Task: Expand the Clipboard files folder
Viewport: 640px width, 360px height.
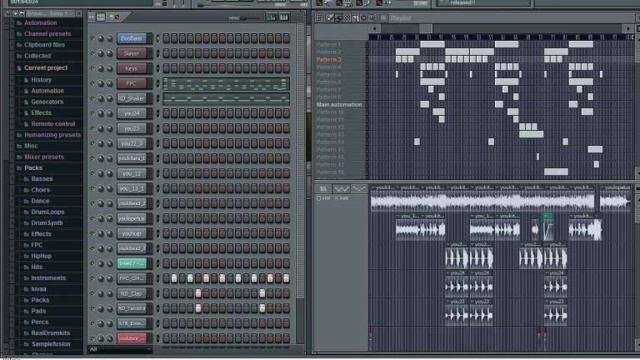Action: (44, 45)
